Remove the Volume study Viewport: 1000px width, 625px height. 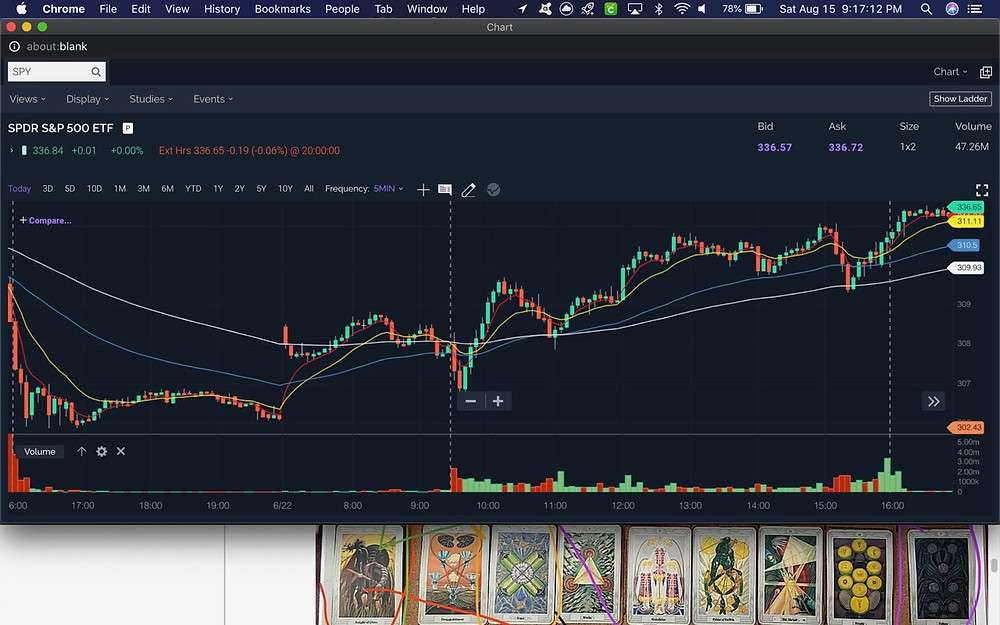[x=121, y=452]
